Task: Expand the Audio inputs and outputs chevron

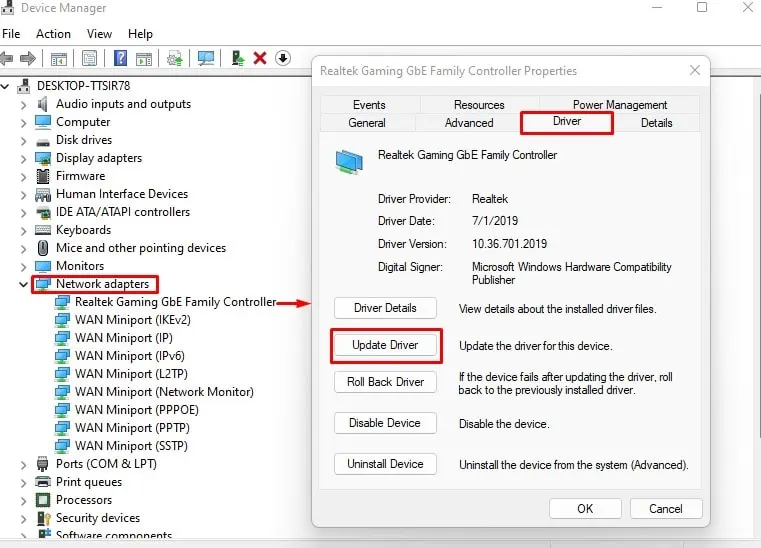Action: click(23, 105)
